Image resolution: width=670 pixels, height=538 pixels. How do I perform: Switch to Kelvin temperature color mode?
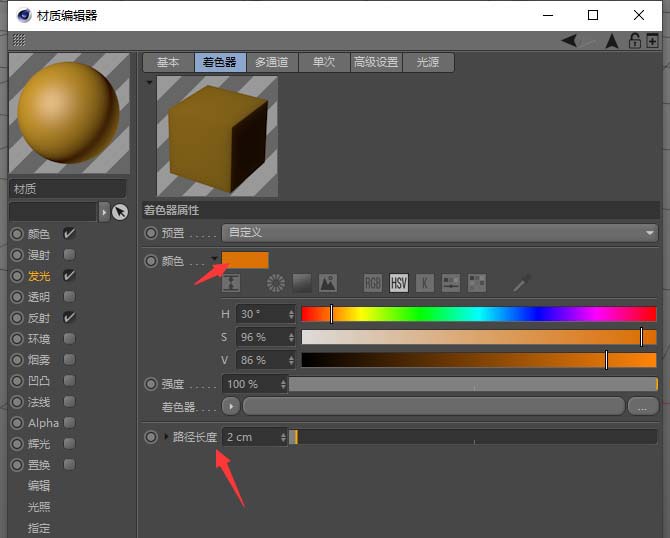point(425,283)
